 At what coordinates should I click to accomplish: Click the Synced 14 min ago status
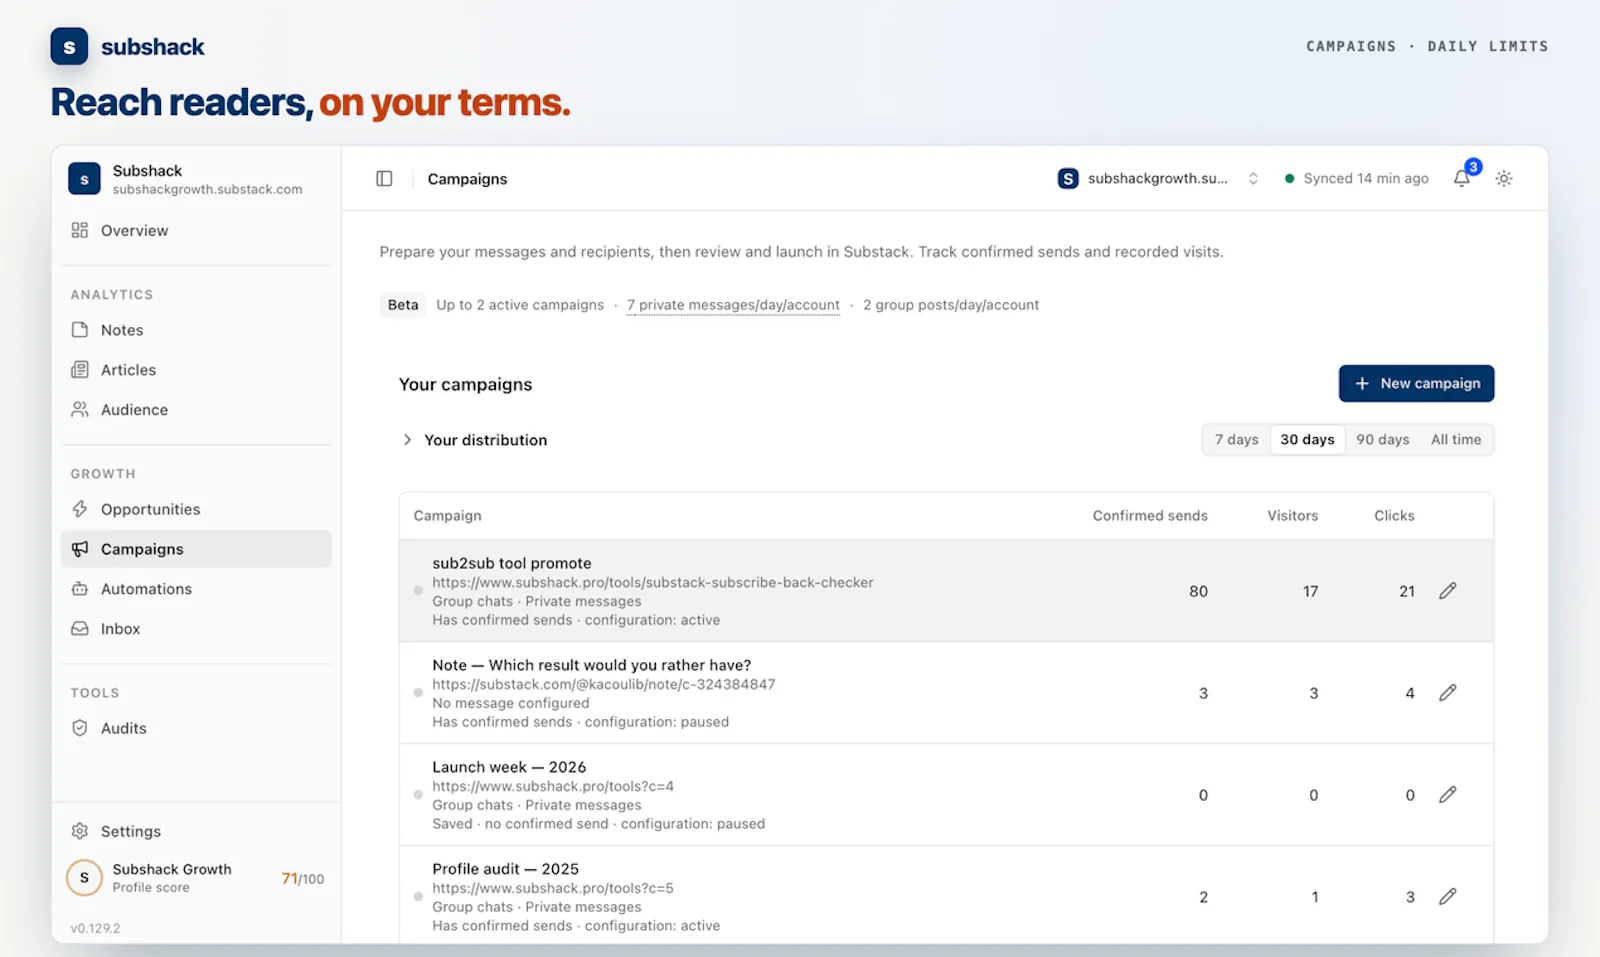1357,178
